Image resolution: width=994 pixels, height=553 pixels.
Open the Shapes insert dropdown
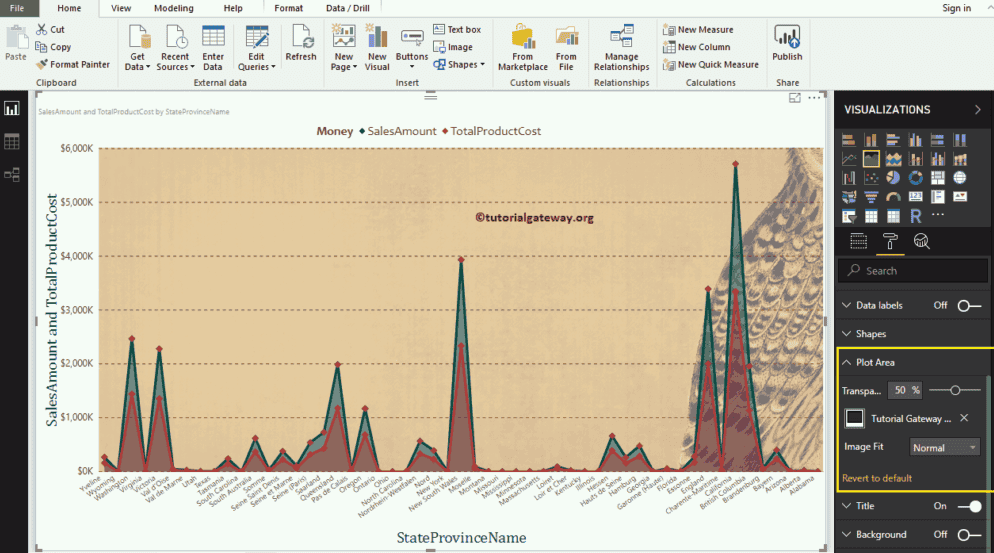point(459,65)
